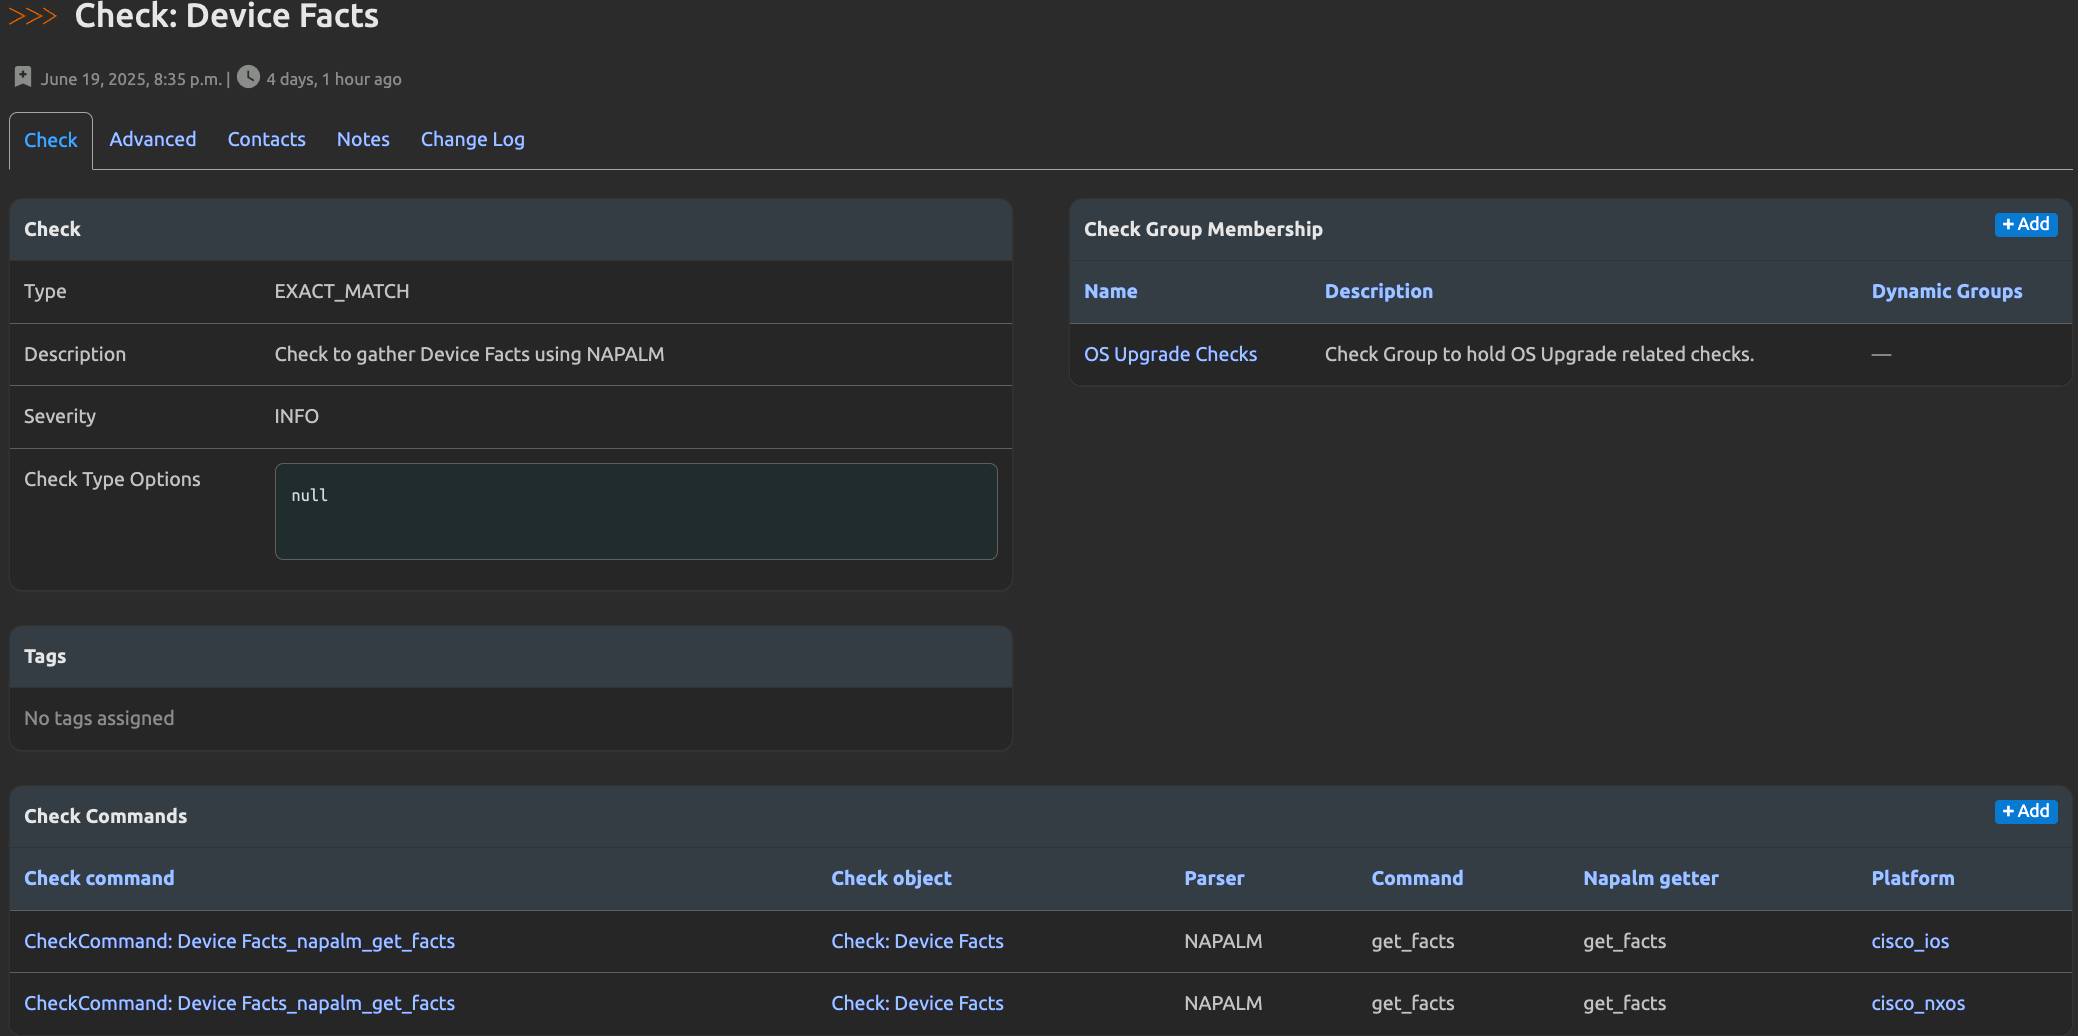Add a new Check Command
This screenshot has height=1036, width=2078.
2025,812
